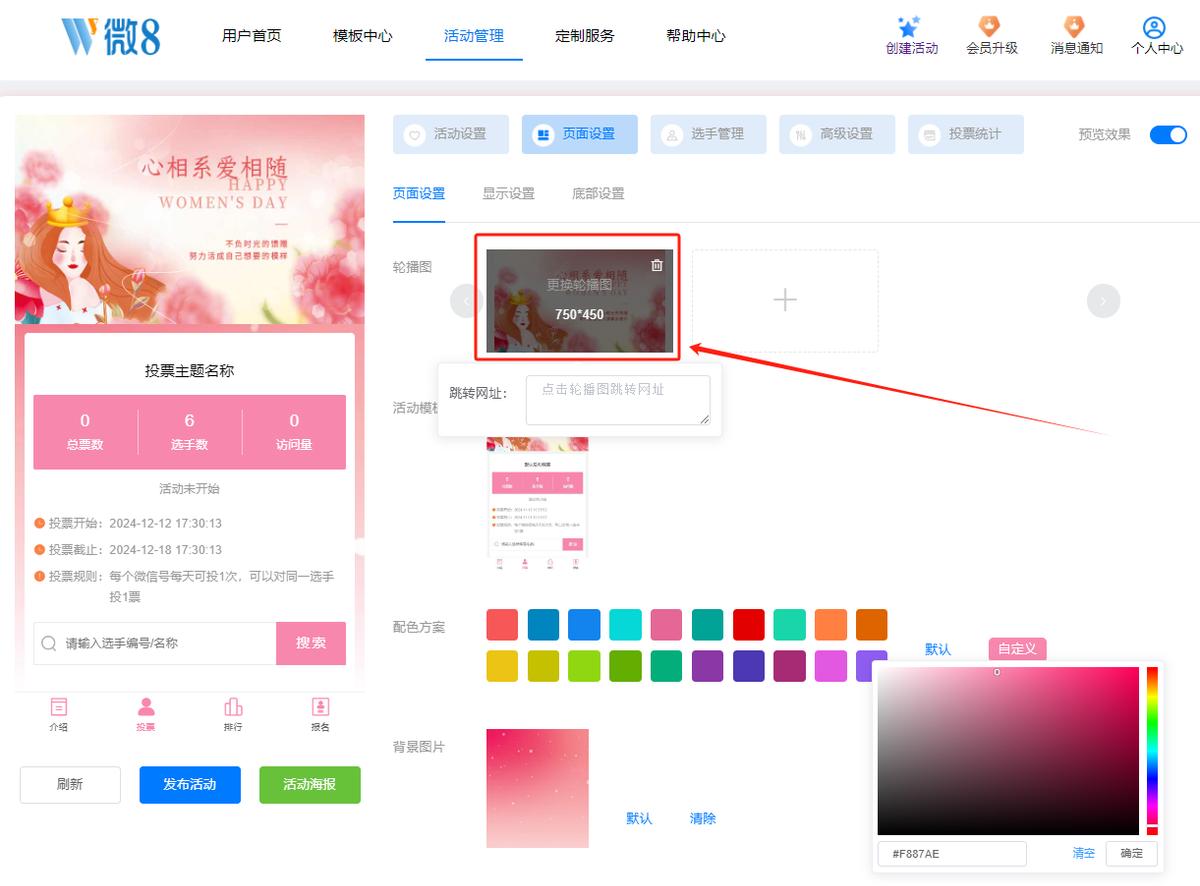Screen dimensions: 1200x886
Task: Click the pink background image thumbnail
Action: click(x=537, y=788)
